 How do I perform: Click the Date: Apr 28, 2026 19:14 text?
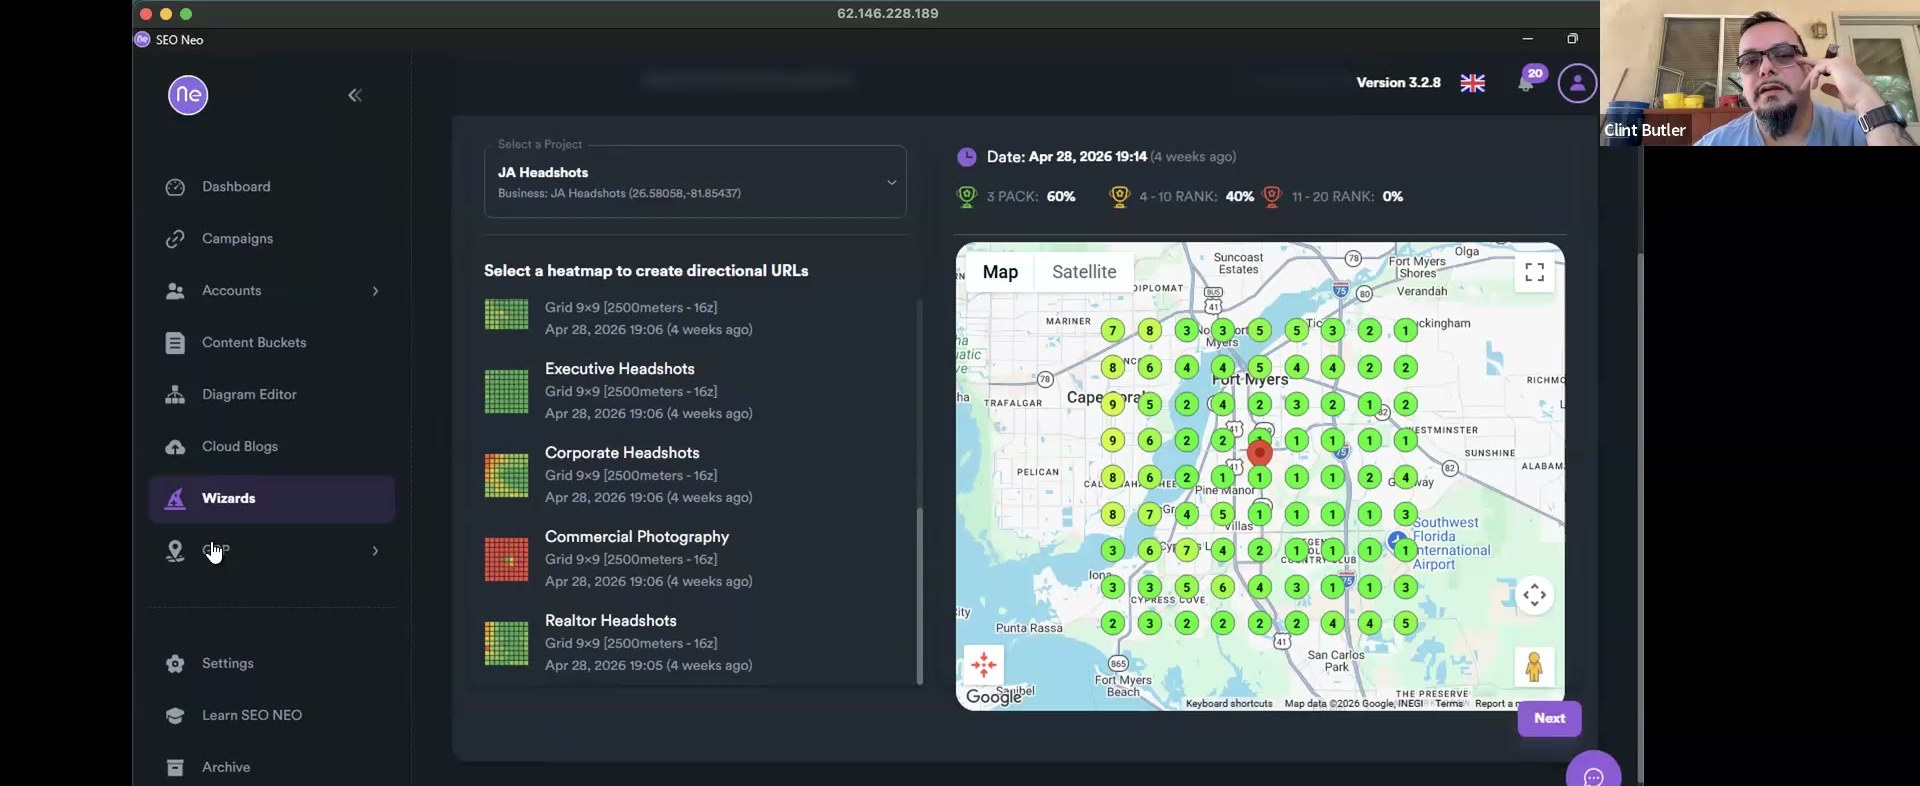pos(1067,157)
